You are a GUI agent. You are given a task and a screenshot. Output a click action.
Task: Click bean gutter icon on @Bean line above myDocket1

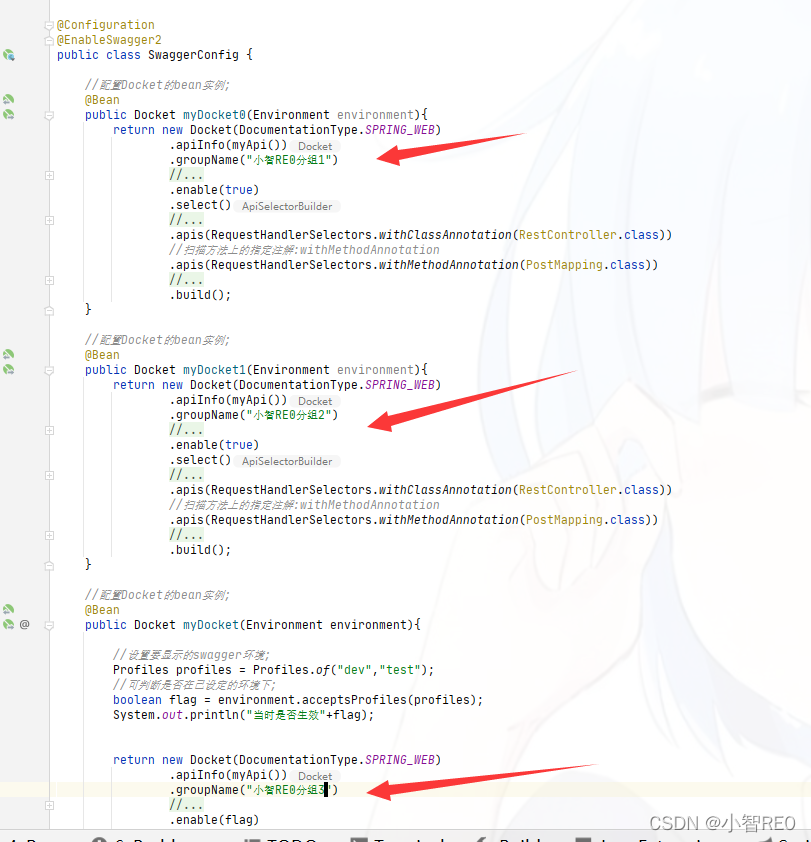pyautogui.click(x=9, y=354)
